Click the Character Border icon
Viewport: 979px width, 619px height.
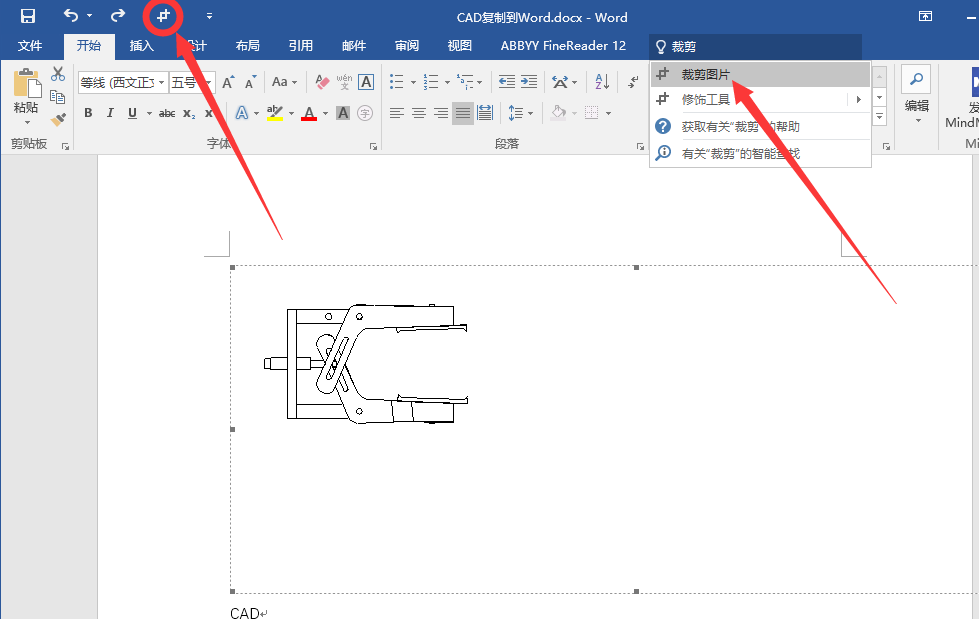point(366,82)
